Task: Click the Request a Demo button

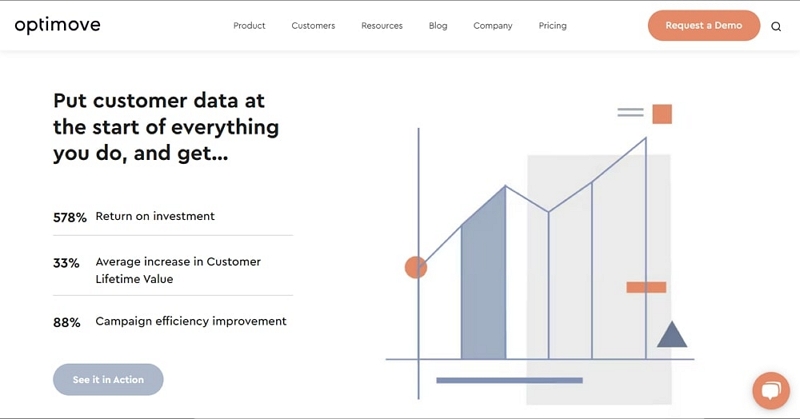Action: [x=704, y=26]
